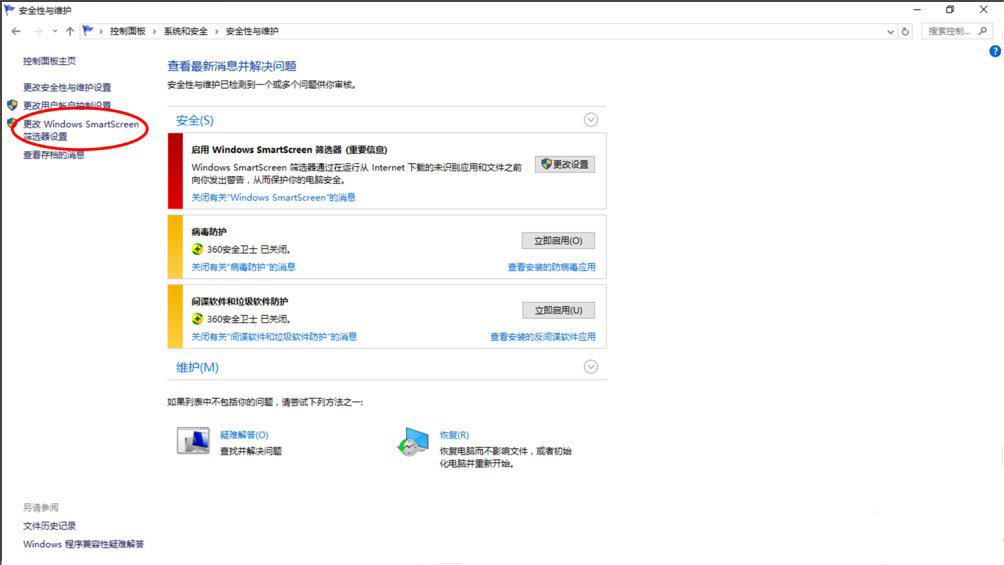This screenshot has height=565, width=1004.
Task: Go up one level arrow
Action: pyautogui.click(x=70, y=31)
